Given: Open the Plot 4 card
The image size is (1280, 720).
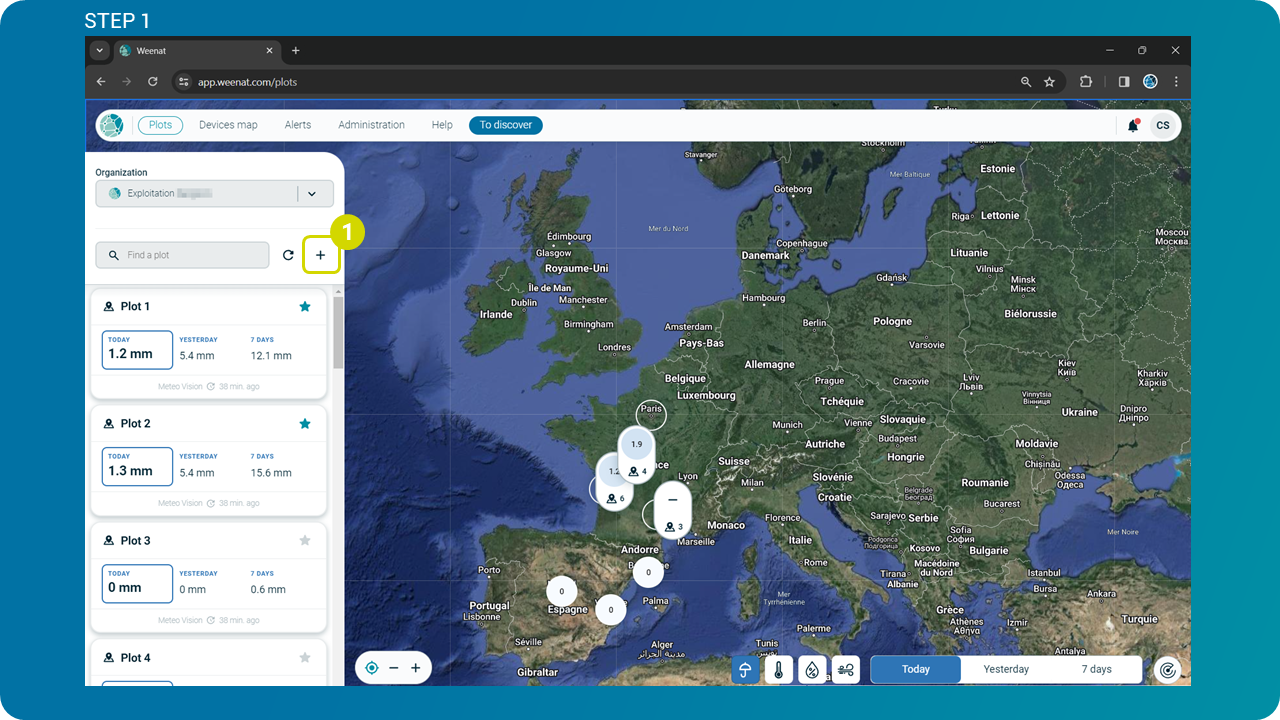Looking at the screenshot, I should click(209, 663).
